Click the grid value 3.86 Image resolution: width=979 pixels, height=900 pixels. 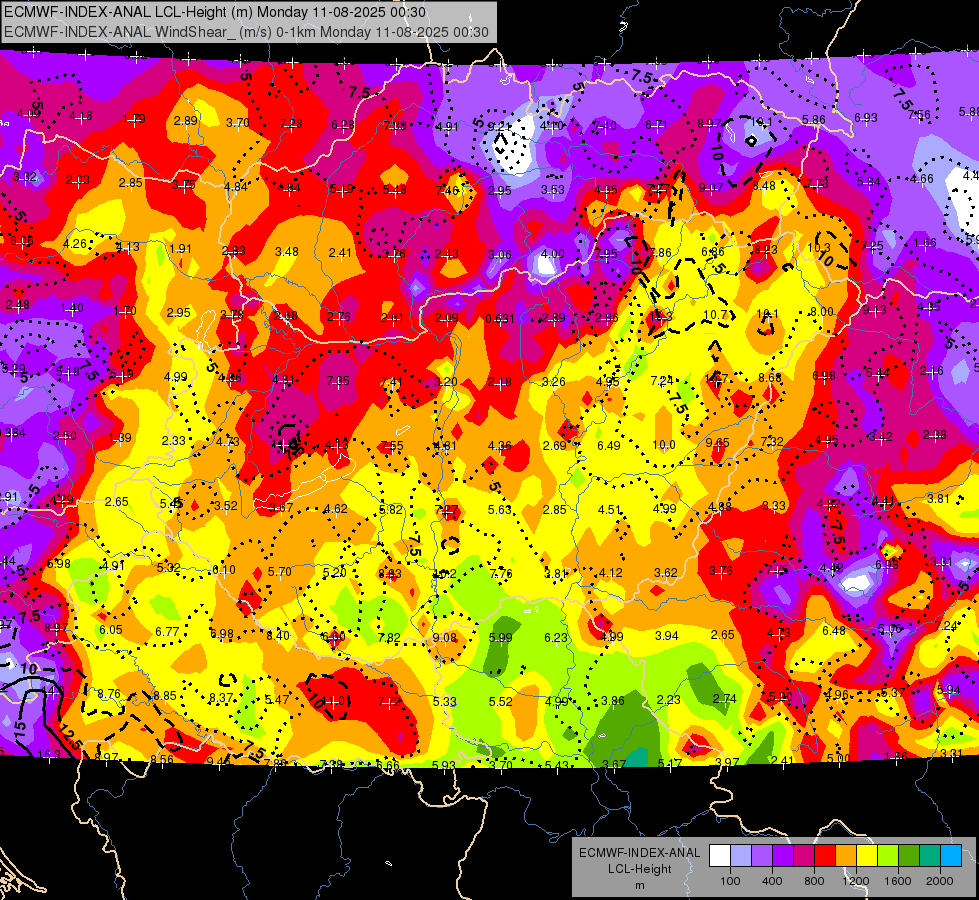[x=612, y=701]
